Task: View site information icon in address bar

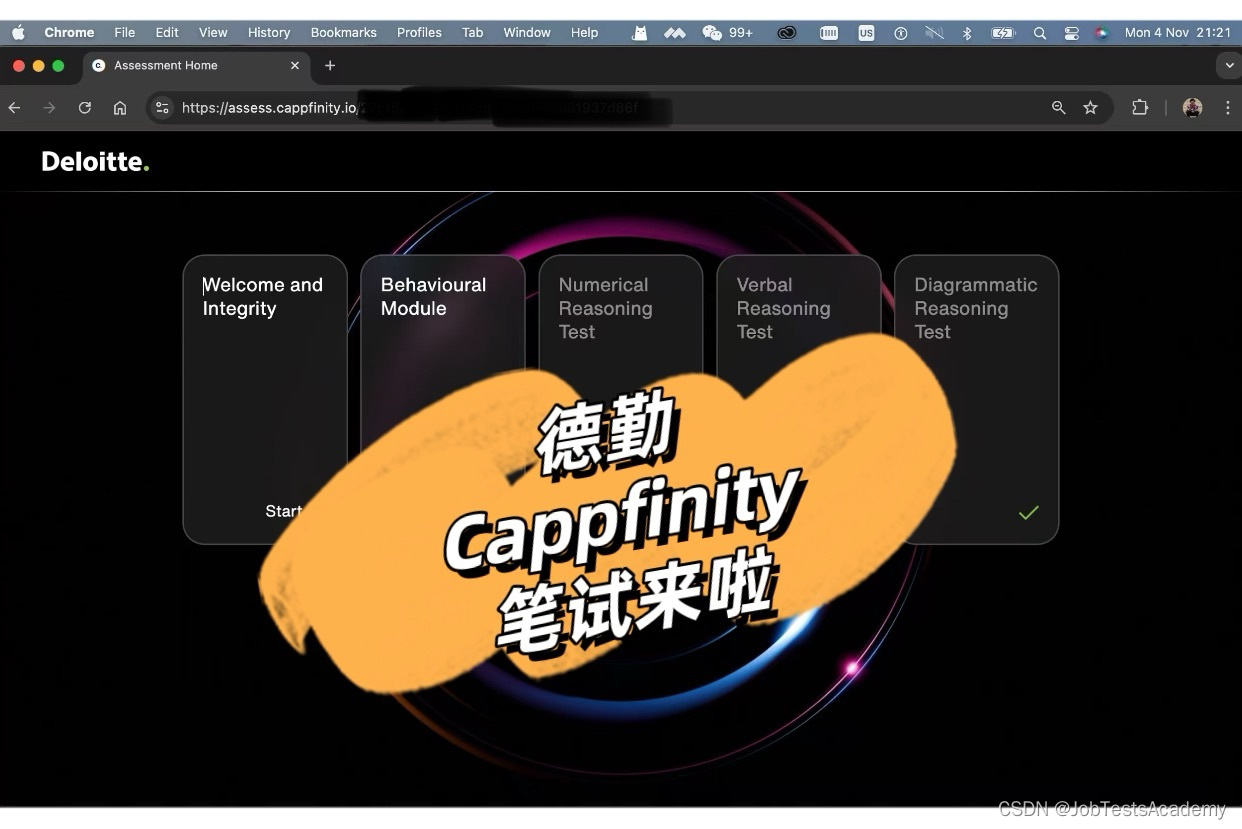Action: (x=163, y=108)
